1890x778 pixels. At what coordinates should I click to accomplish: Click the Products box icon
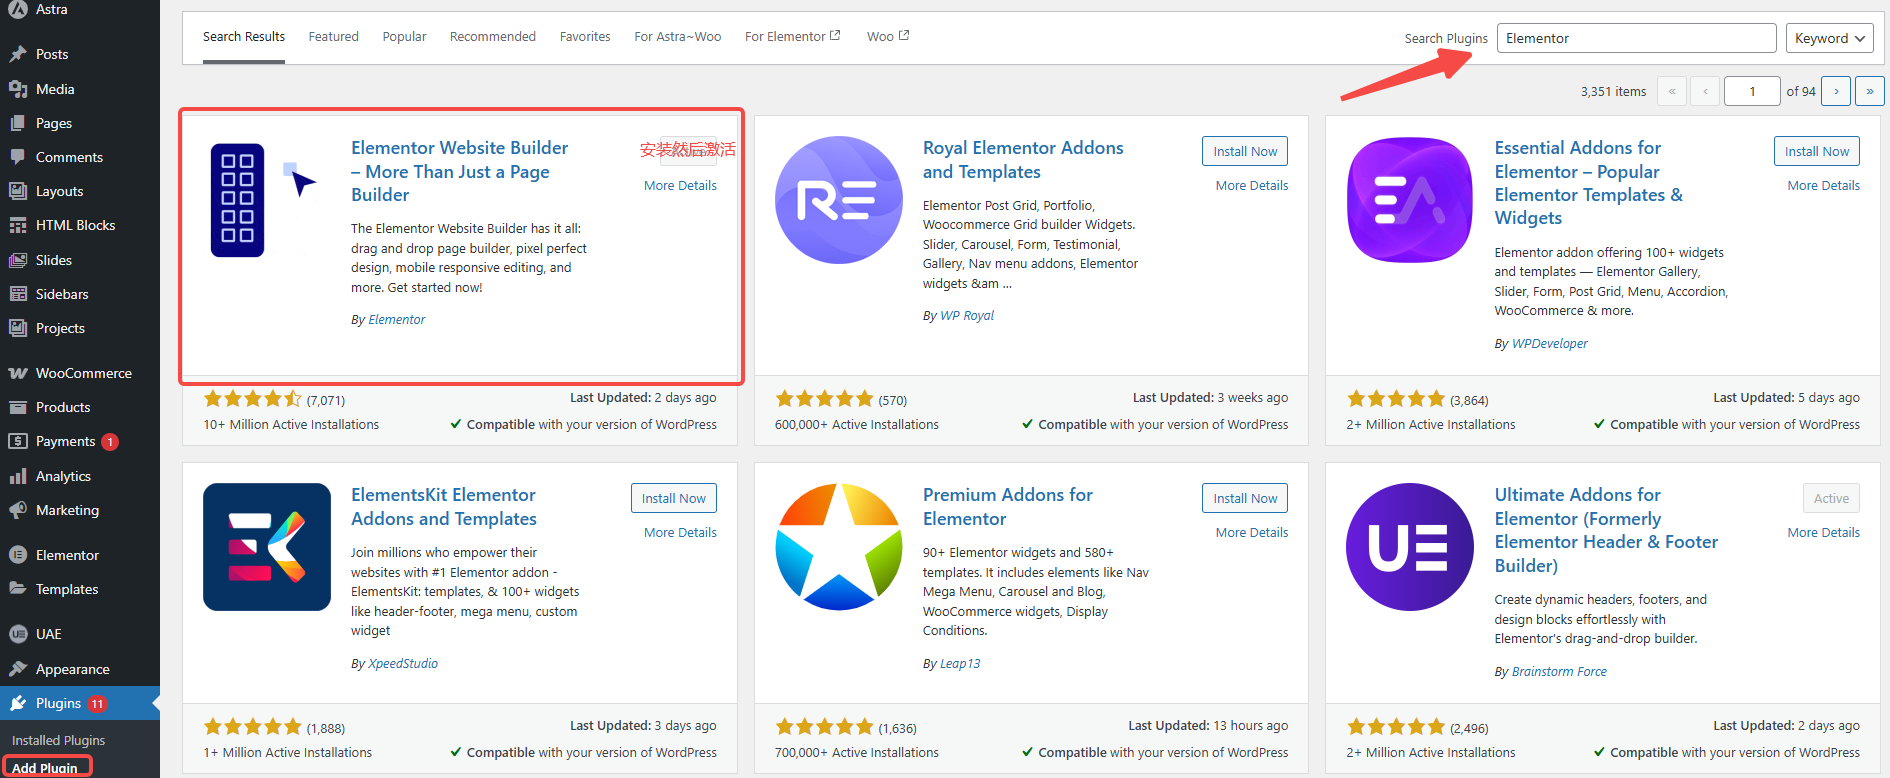(18, 407)
